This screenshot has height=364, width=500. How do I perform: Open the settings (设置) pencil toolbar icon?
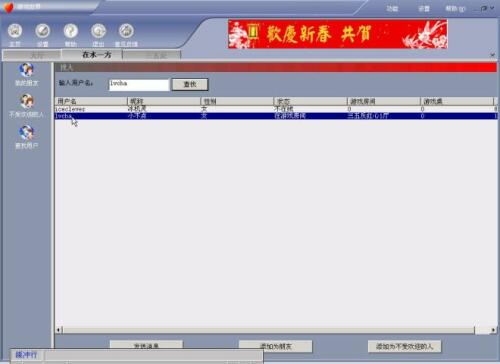tap(43, 31)
